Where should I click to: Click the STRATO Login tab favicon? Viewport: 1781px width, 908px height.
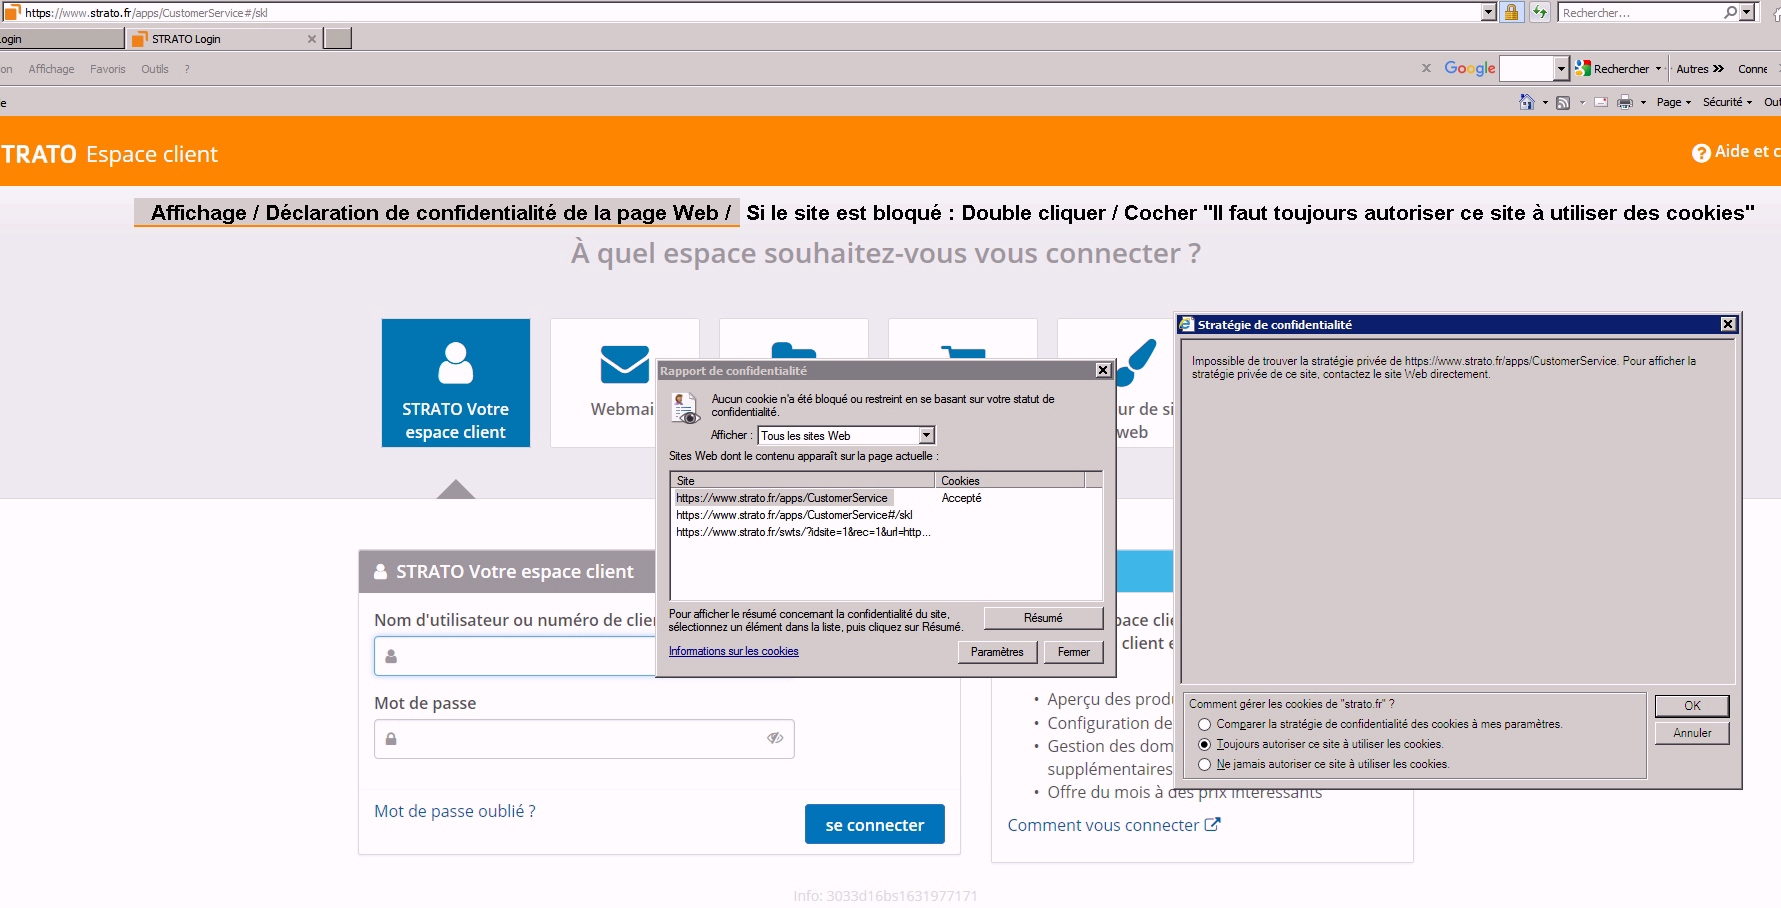(x=140, y=39)
